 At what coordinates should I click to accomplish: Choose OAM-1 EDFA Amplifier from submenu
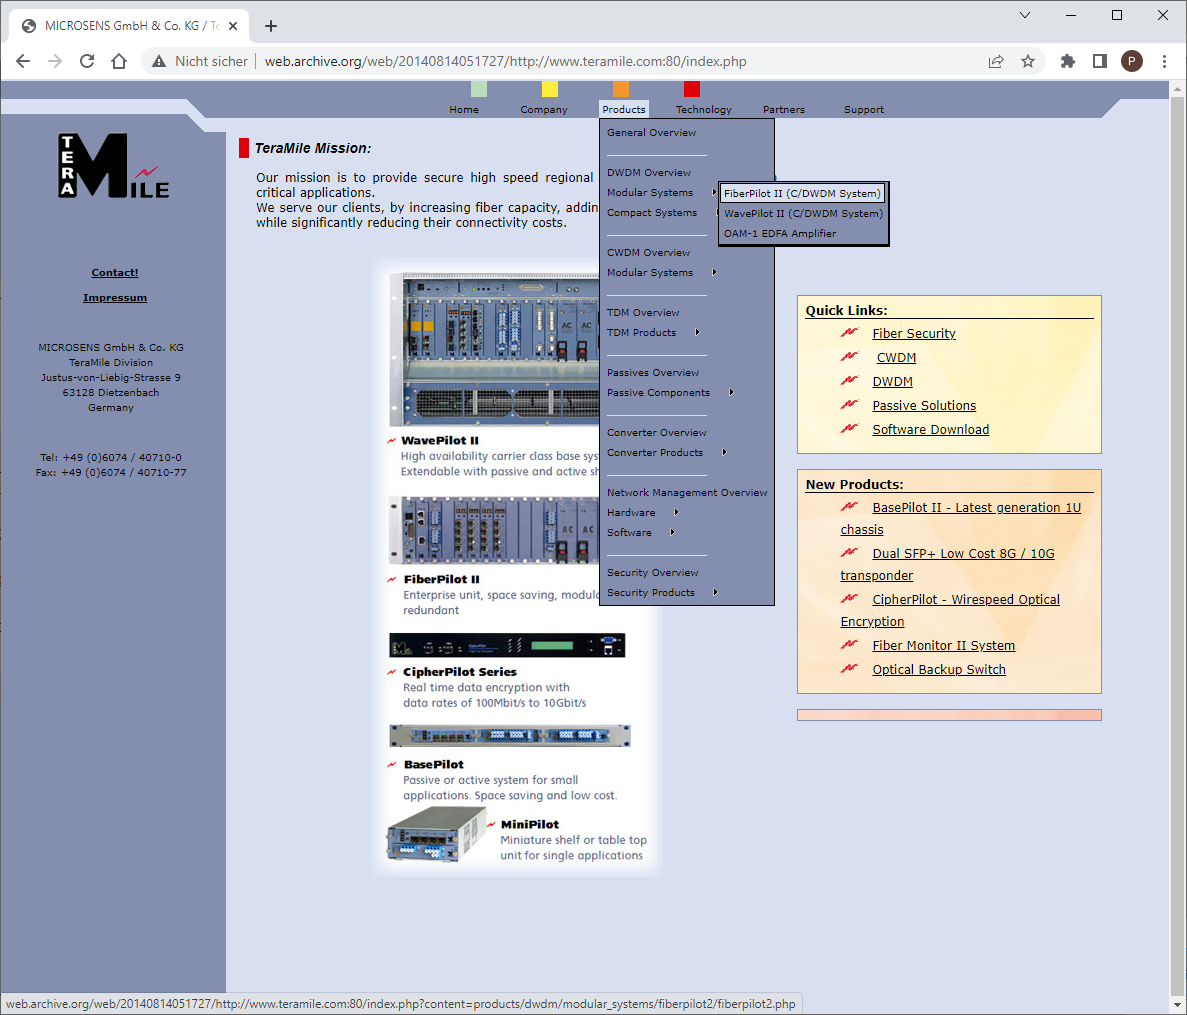tap(780, 234)
